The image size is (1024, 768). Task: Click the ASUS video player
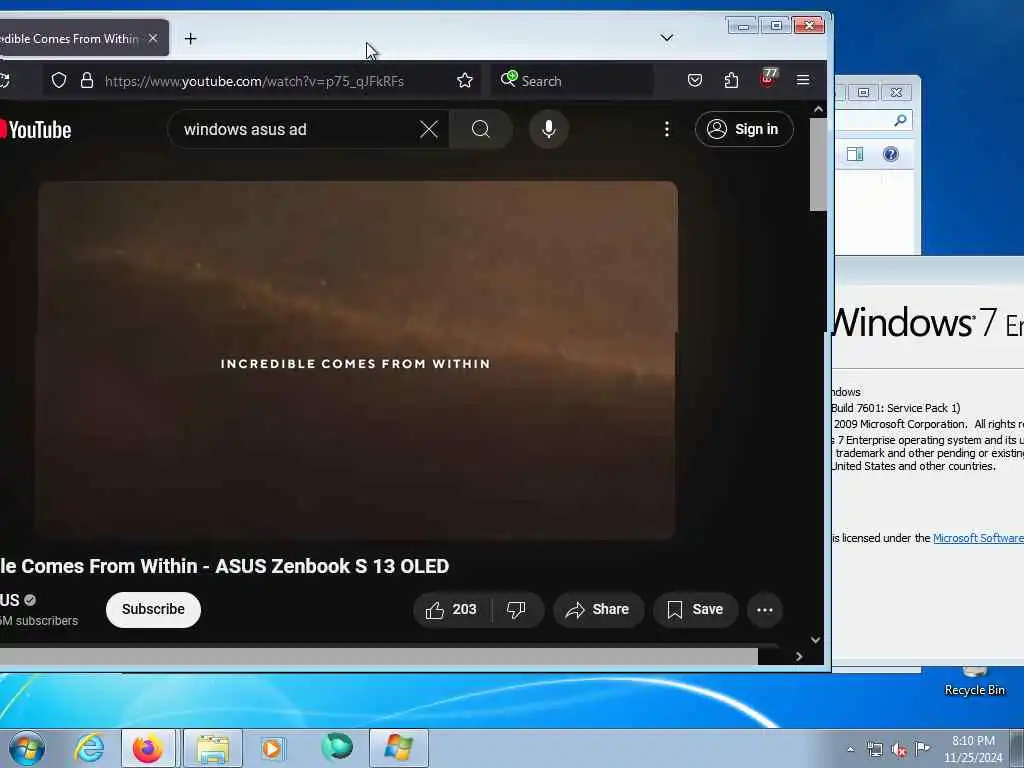357,359
